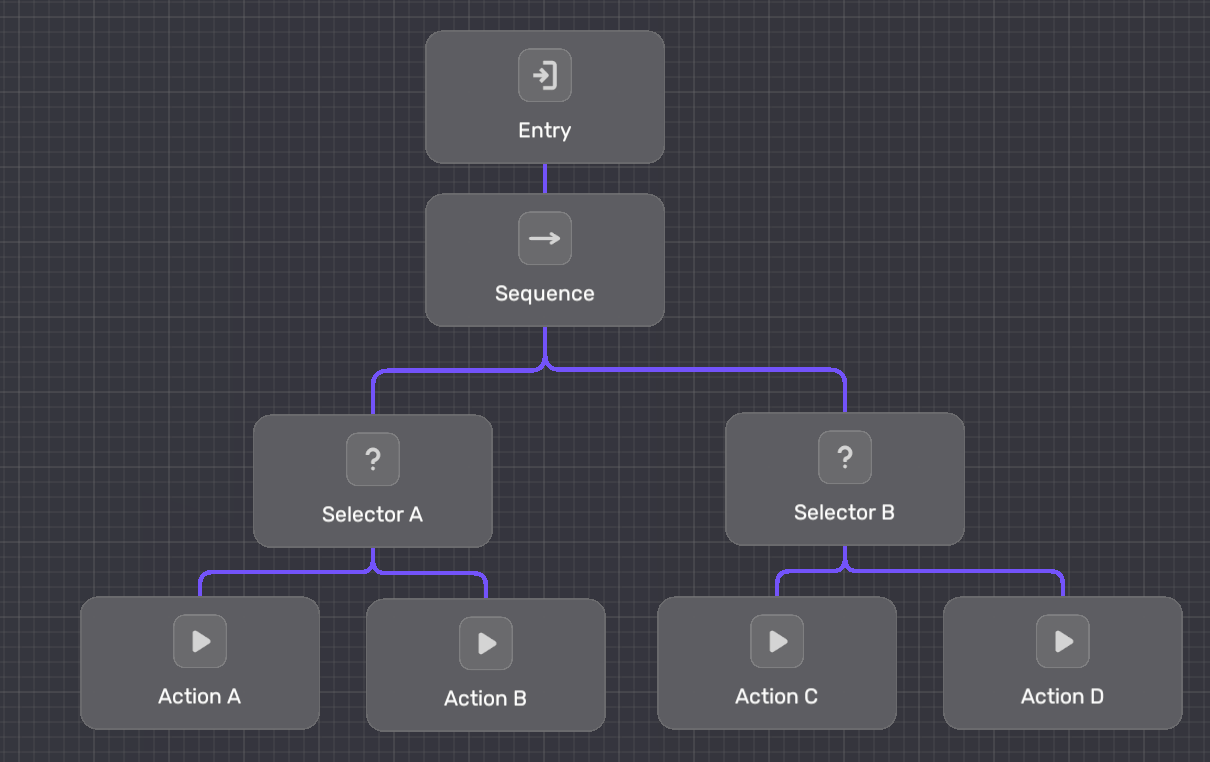The image size is (1210, 762).
Task: Select the Selector A label text
Action: tap(373, 515)
